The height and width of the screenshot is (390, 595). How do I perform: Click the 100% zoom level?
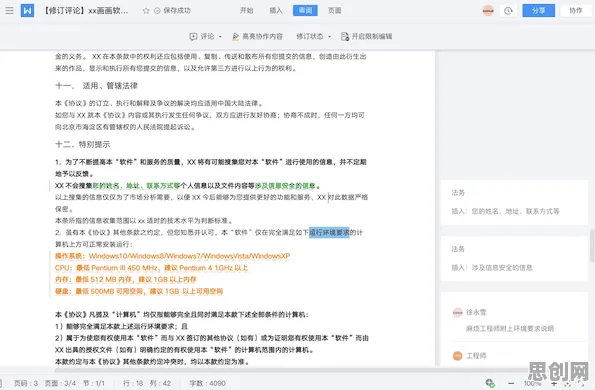tap(532, 383)
